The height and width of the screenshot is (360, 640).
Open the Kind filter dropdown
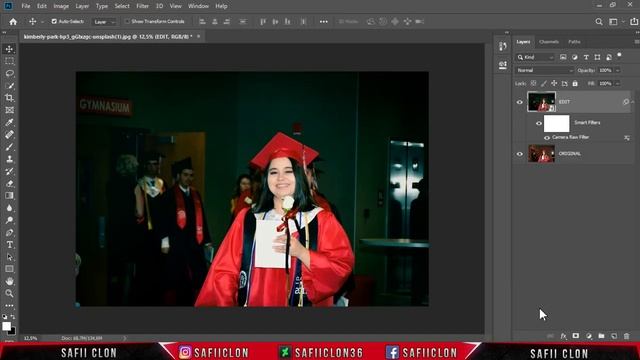tap(535, 57)
